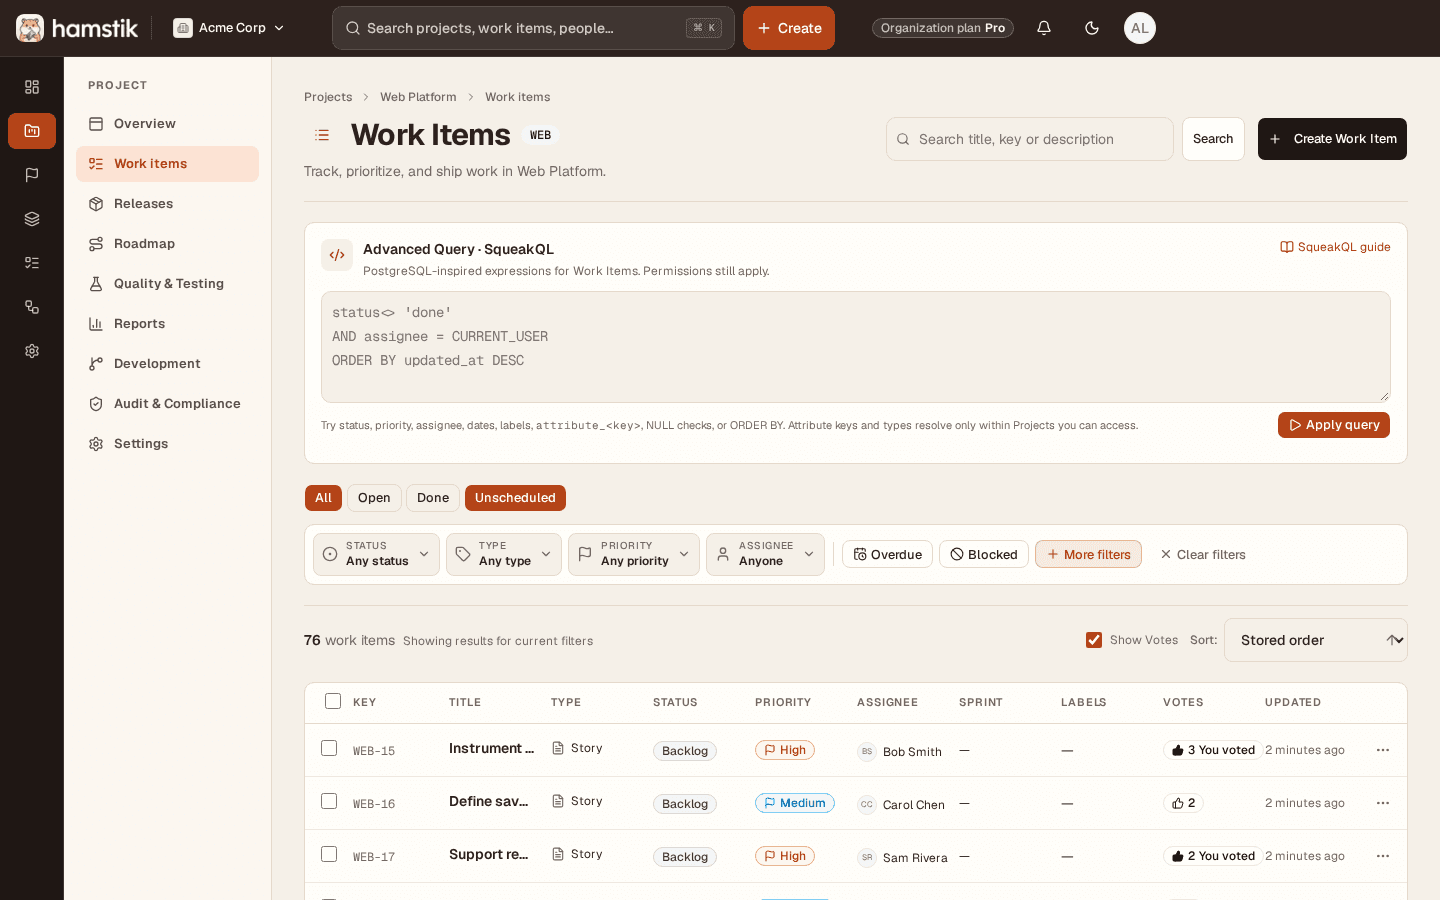Expand the Type filter dropdown
Image resolution: width=1440 pixels, height=900 pixels.
point(504,554)
